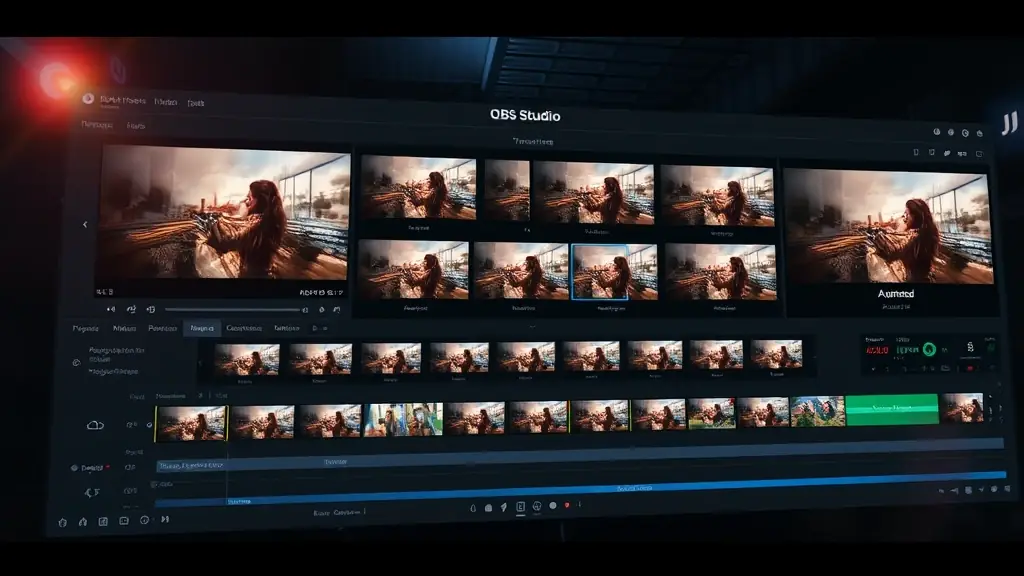Select the narrow thumbnail in the grid's top row
The image size is (1024, 576).
507,191
